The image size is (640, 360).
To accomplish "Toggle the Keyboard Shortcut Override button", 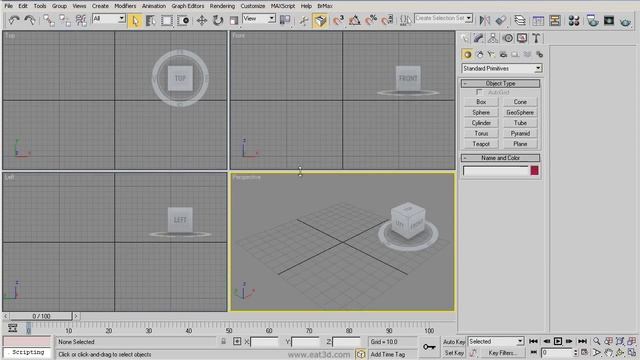I will [320, 20].
